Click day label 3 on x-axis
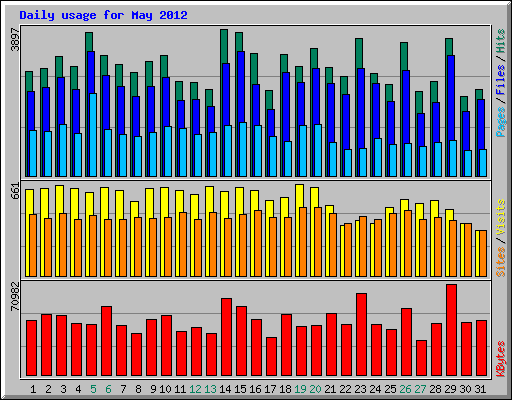 63,389
